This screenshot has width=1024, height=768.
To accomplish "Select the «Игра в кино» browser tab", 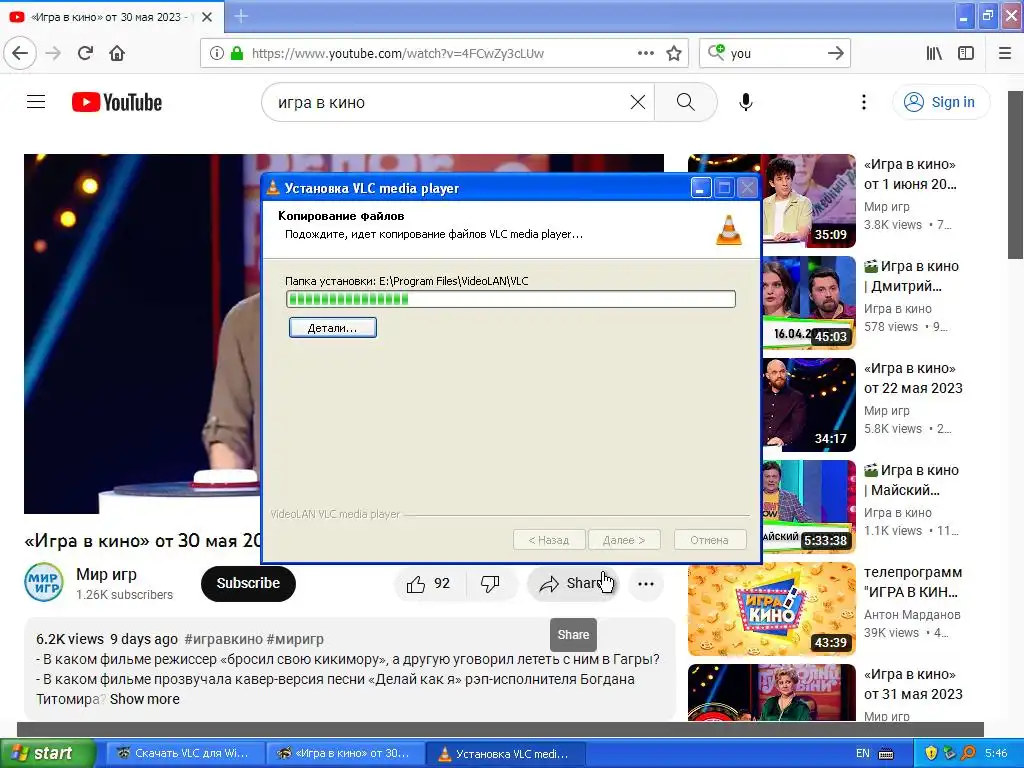I will (111, 17).
